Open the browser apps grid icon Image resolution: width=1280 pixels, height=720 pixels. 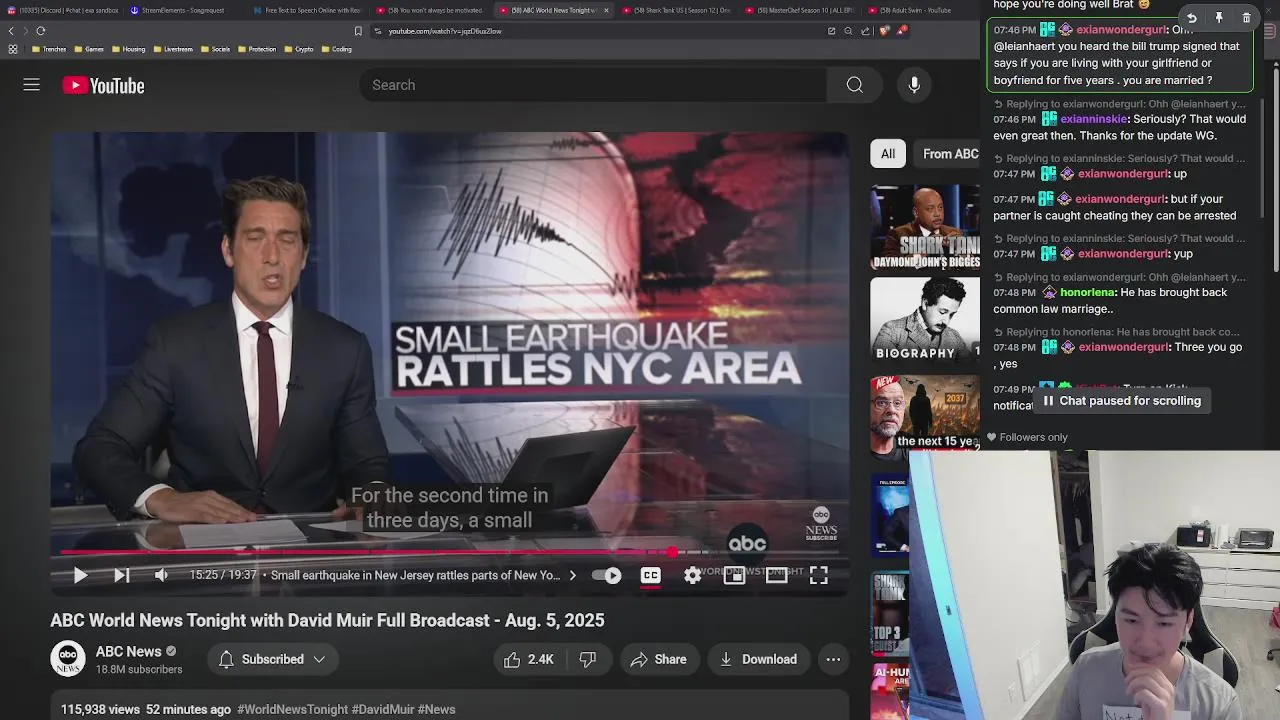tap(12, 49)
